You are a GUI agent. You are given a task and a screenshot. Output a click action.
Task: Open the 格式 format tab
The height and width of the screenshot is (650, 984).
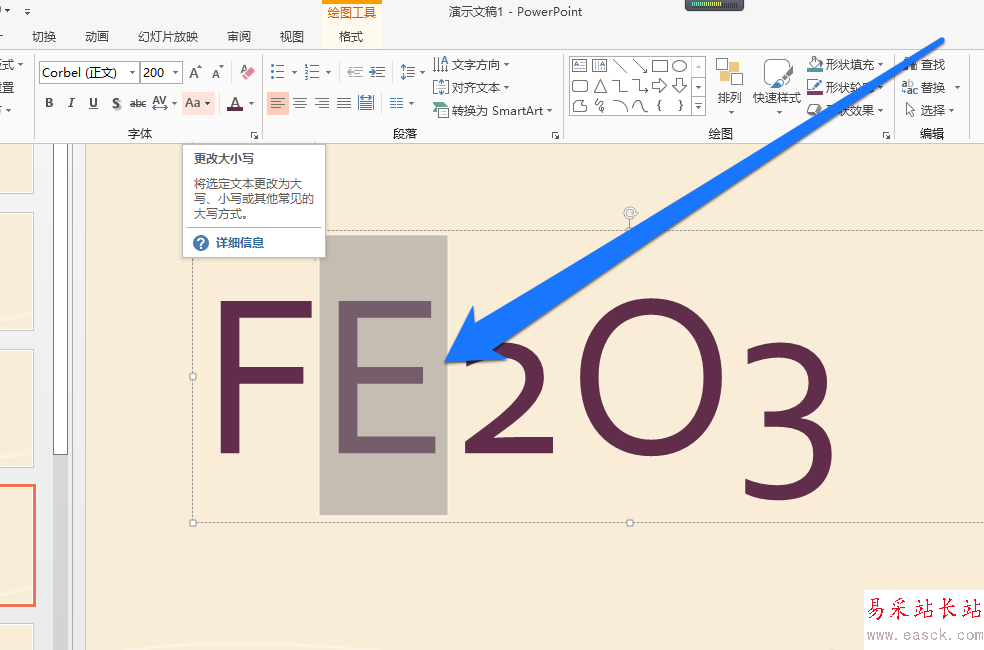[351, 37]
